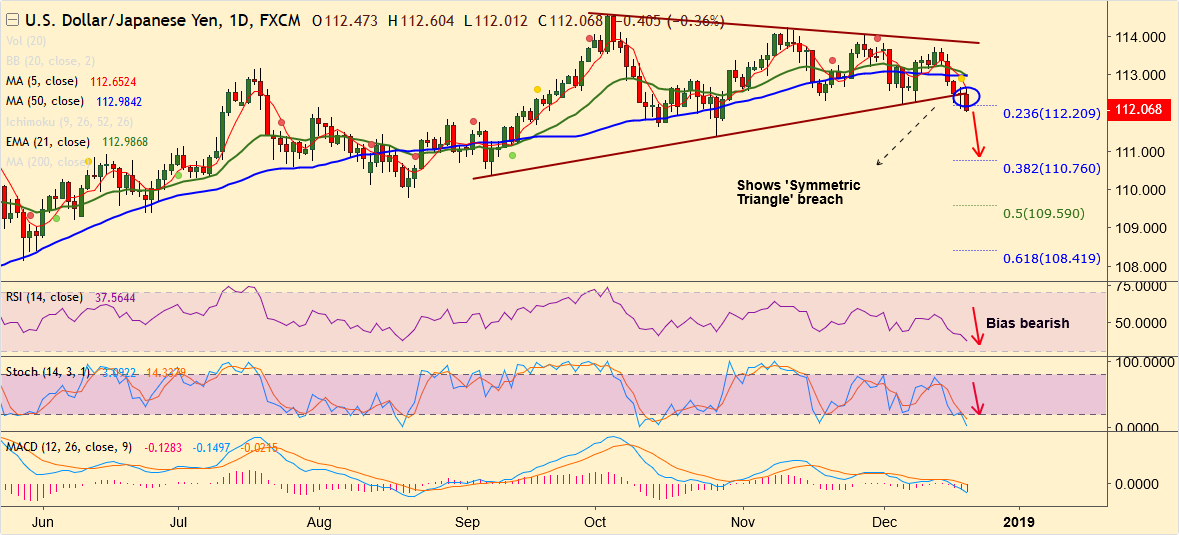1179x535 pixels.
Task: Click the red current price tag 112.068
Action: 1139,110
